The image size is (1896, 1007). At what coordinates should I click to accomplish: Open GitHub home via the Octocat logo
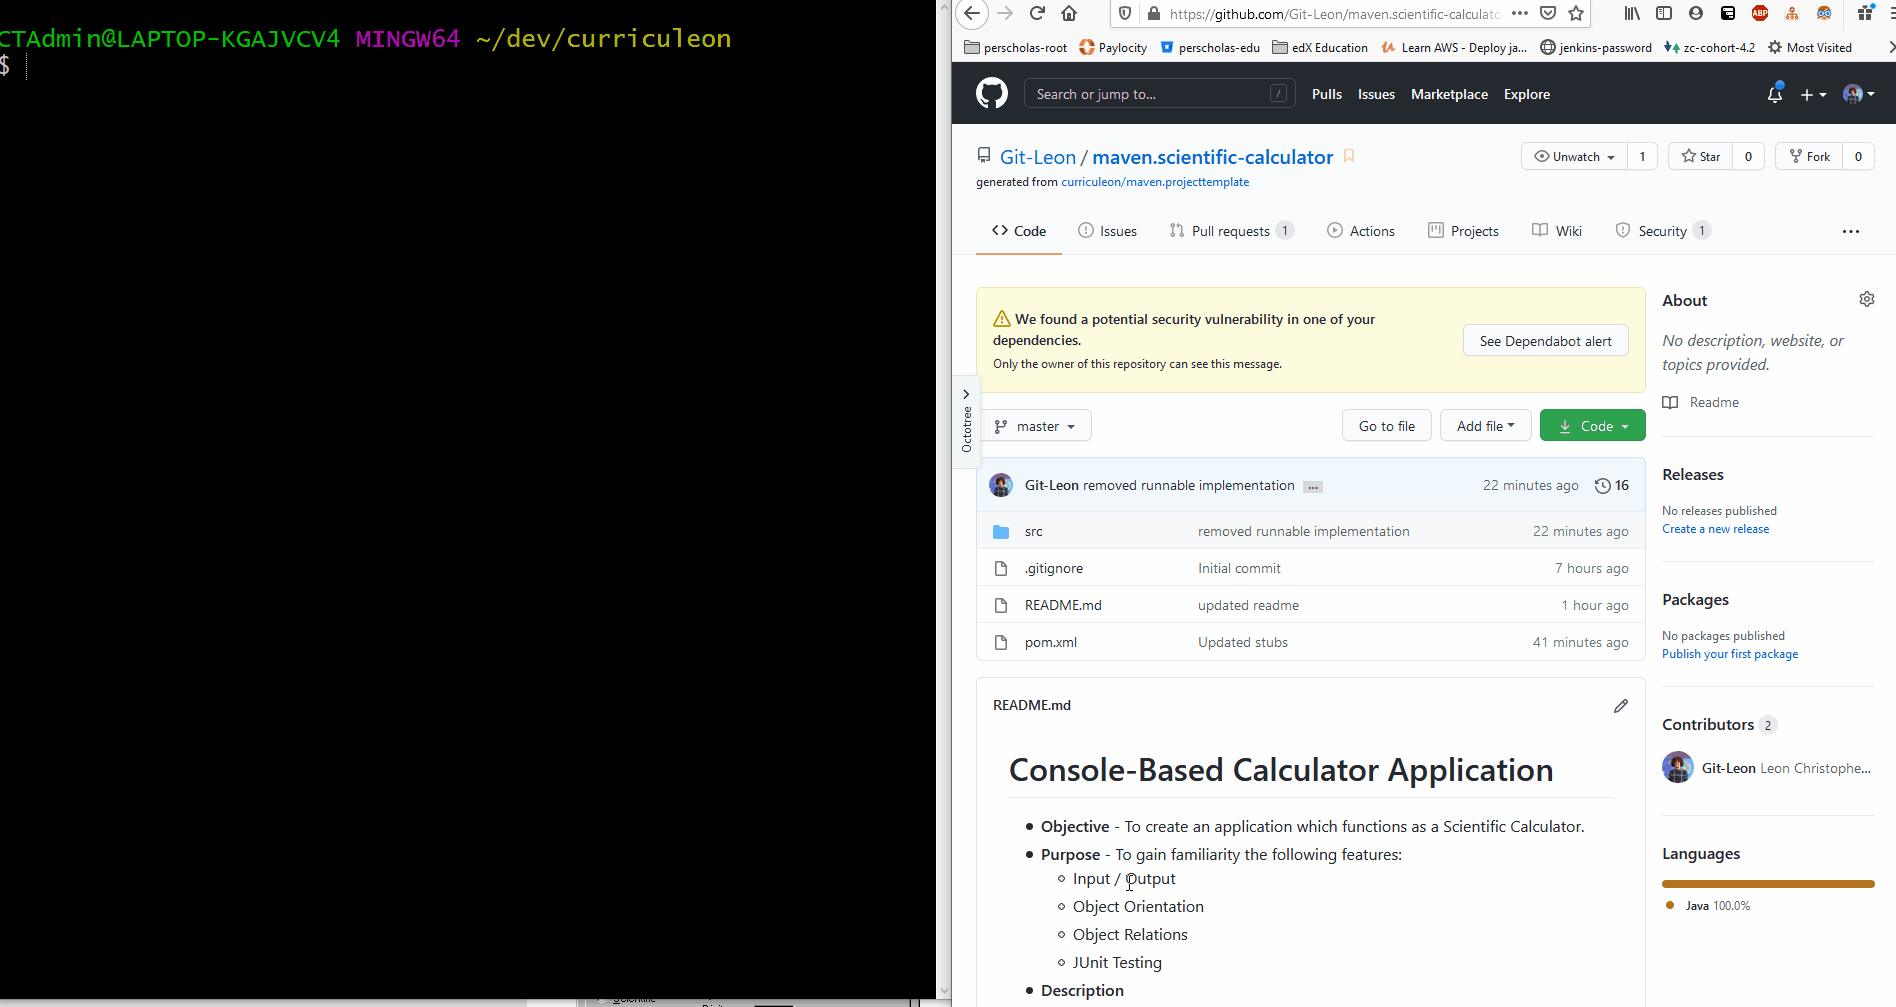pos(991,93)
